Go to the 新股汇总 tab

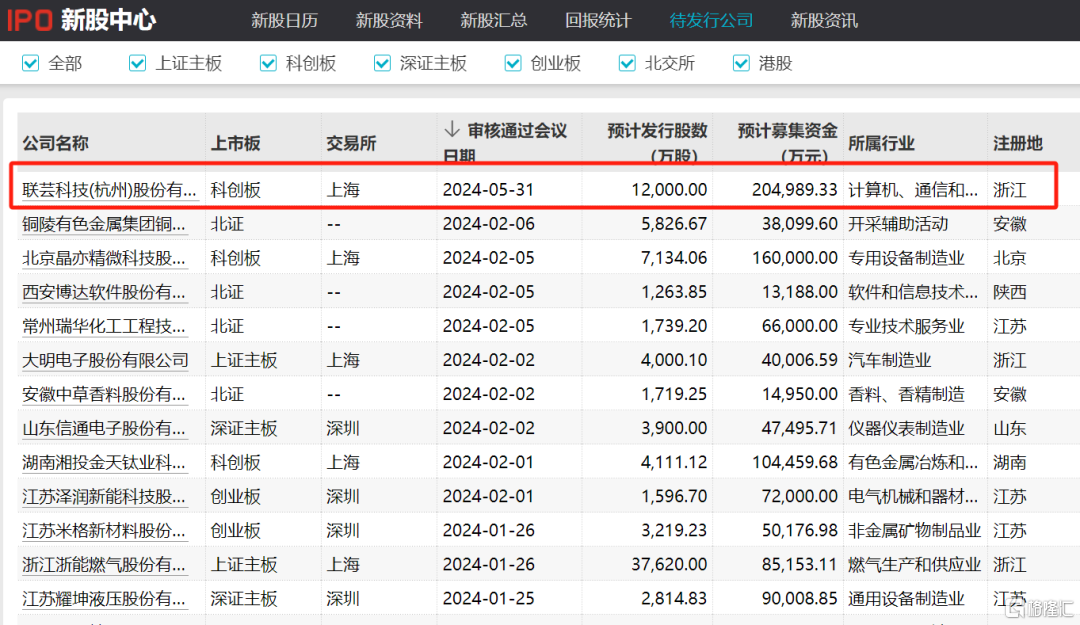(x=494, y=21)
